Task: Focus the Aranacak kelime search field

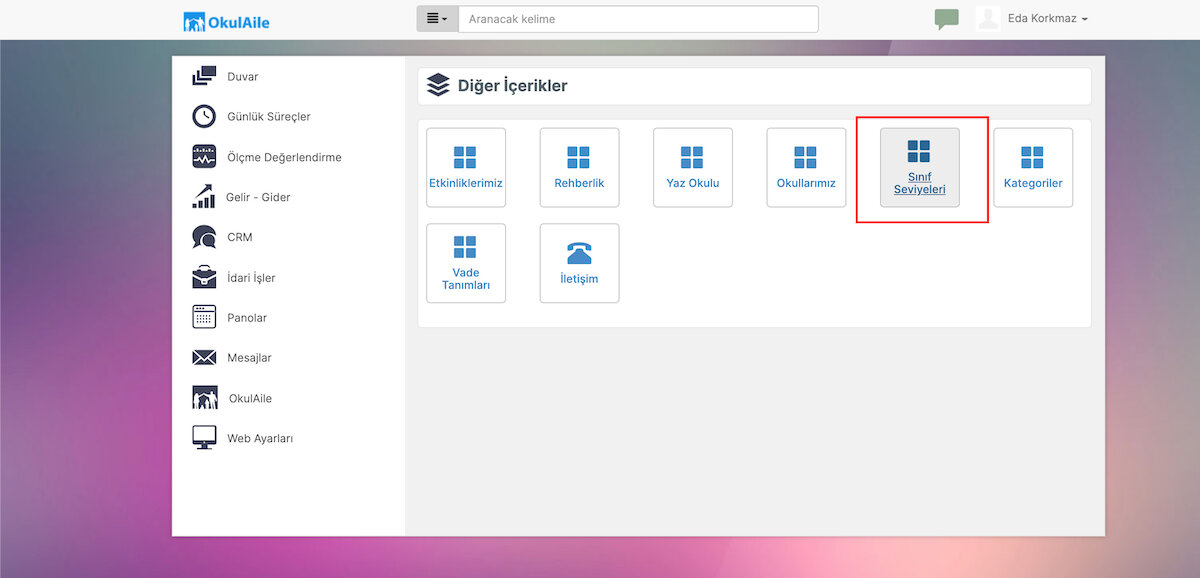Action: pyautogui.click(x=638, y=19)
